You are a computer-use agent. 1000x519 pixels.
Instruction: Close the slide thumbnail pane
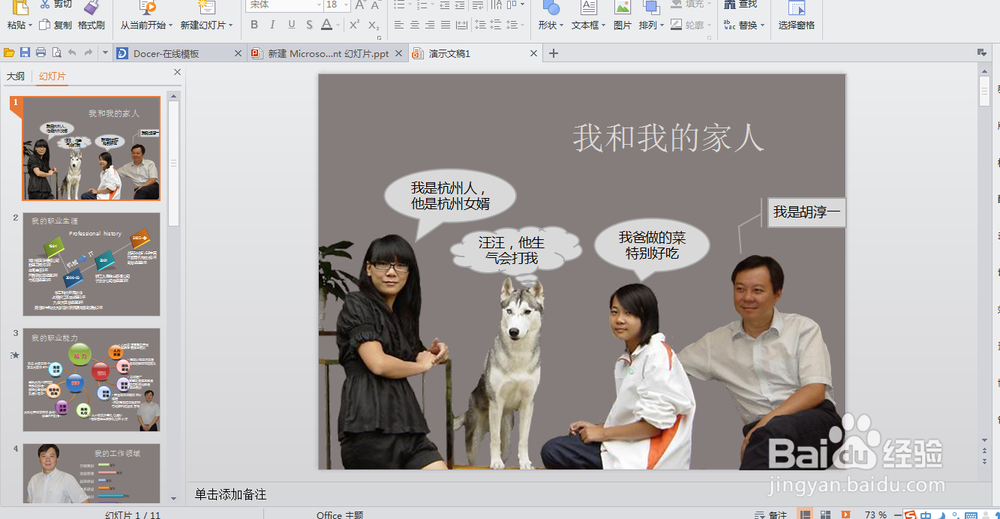pyautogui.click(x=177, y=73)
